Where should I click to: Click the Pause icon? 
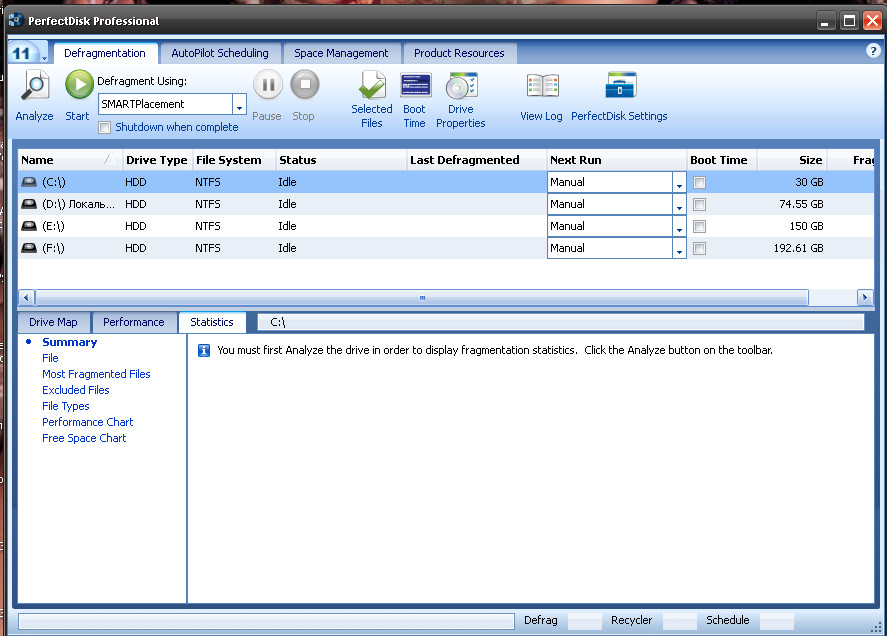pyautogui.click(x=268, y=84)
